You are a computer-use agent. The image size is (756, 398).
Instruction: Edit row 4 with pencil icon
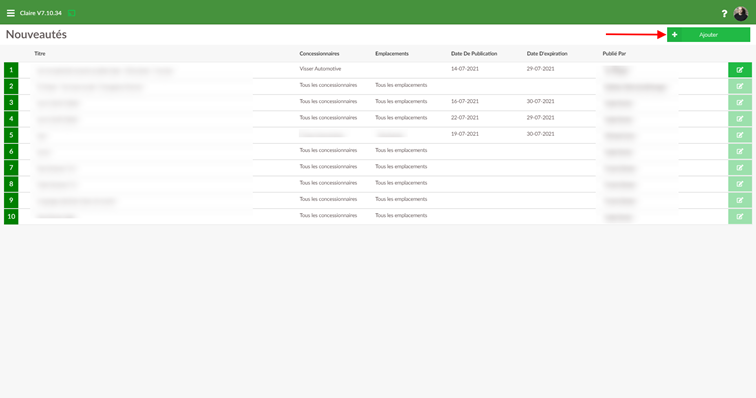coord(740,119)
